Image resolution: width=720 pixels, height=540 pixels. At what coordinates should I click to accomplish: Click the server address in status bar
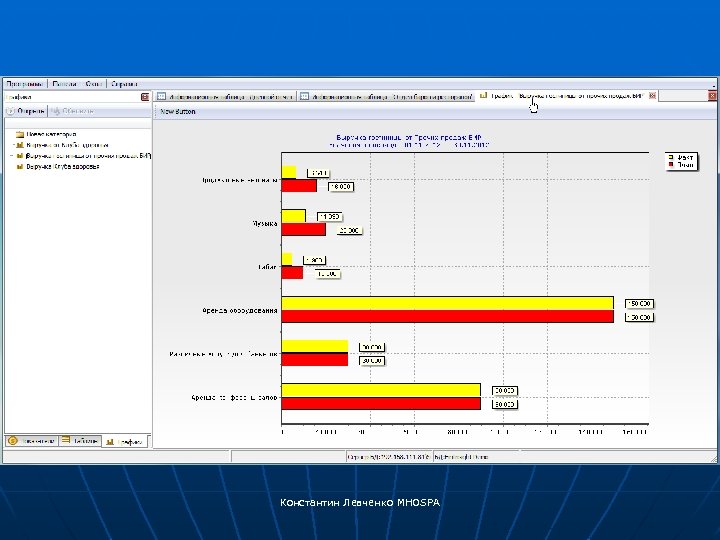388,457
